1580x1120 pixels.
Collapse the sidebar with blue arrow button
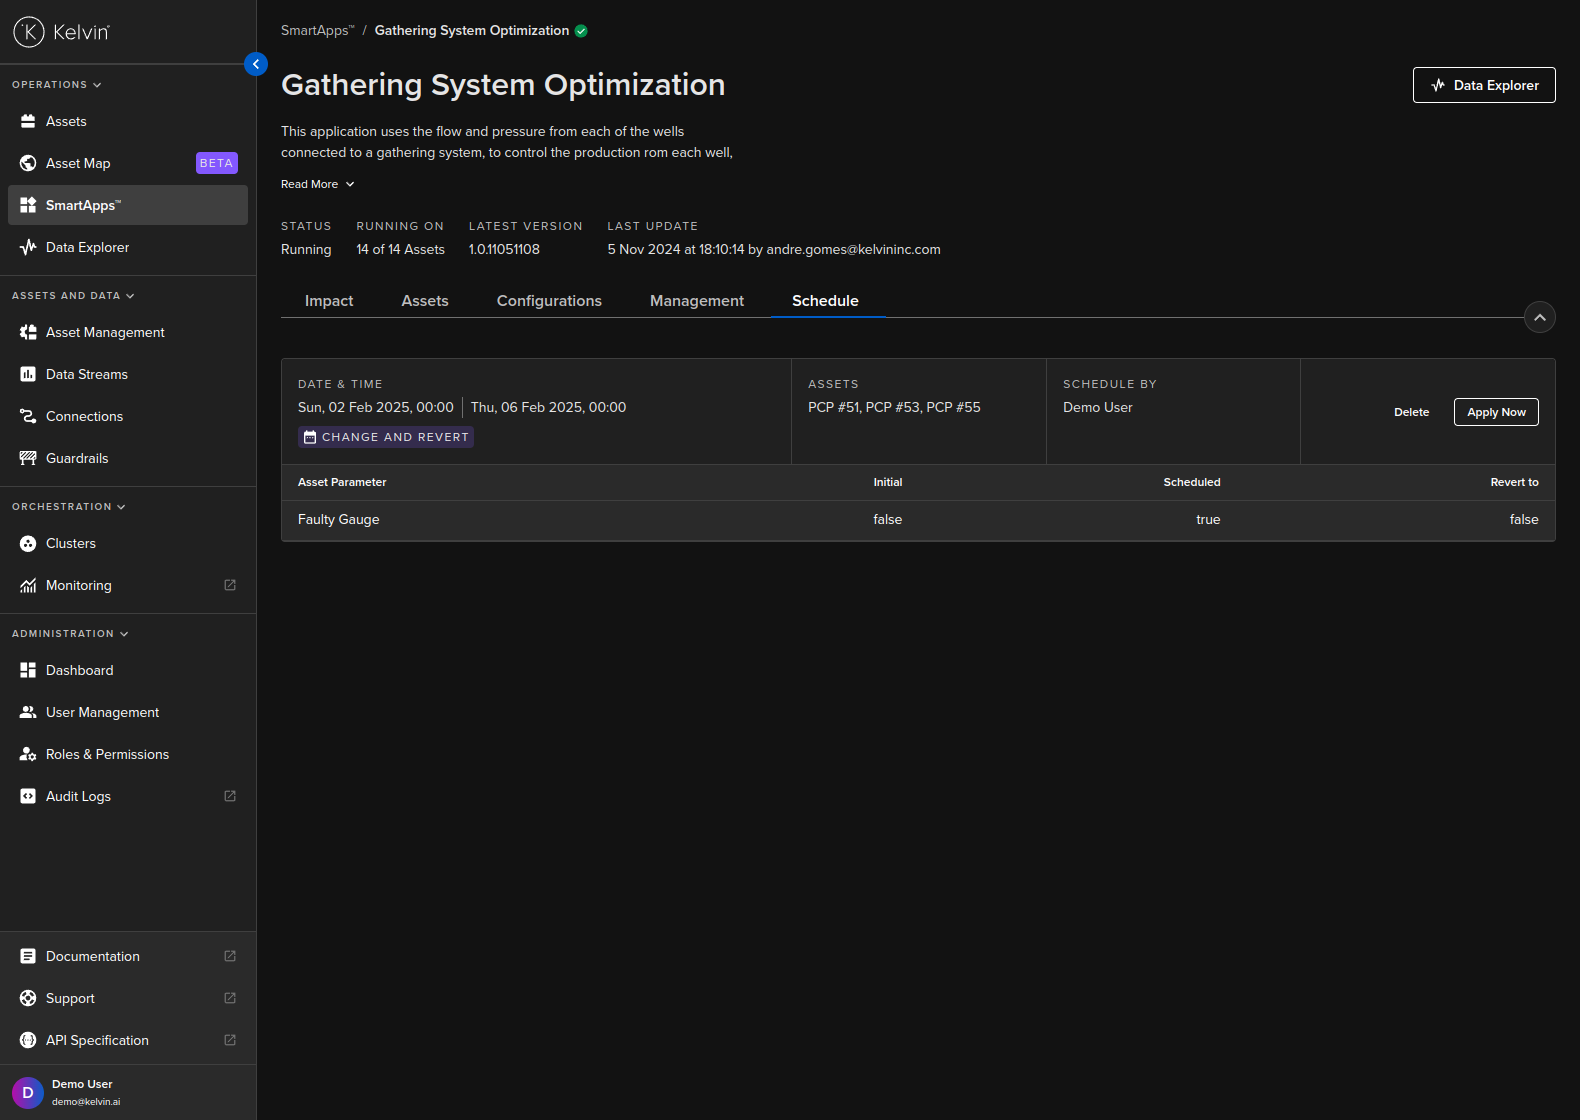point(256,64)
